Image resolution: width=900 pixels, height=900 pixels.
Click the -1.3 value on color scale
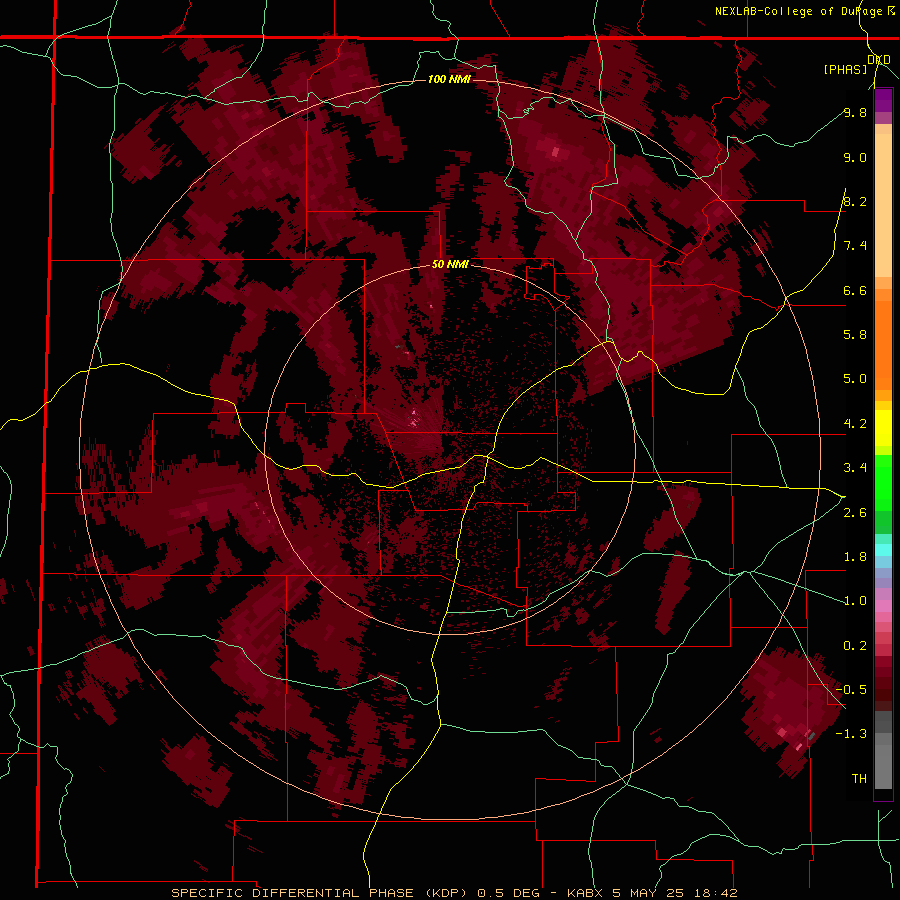point(851,734)
